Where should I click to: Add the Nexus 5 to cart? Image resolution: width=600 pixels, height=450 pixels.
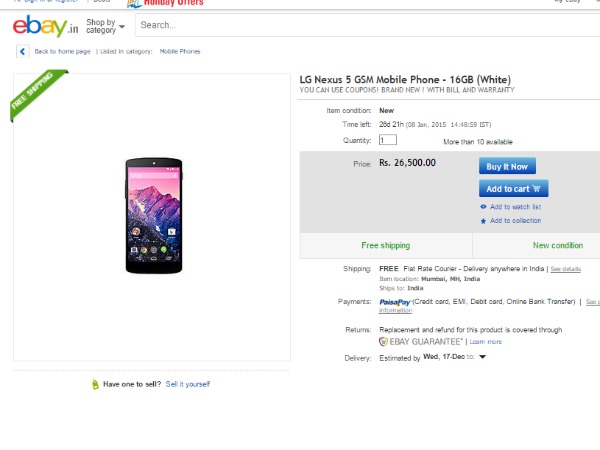(x=513, y=188)
